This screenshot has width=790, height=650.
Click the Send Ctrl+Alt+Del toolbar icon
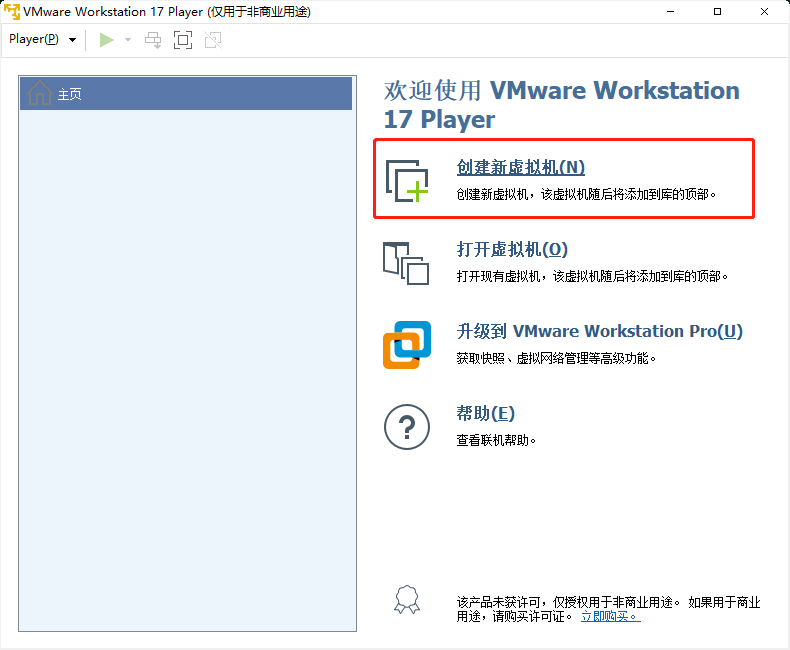pyautogui.click(x=153, y=40)
